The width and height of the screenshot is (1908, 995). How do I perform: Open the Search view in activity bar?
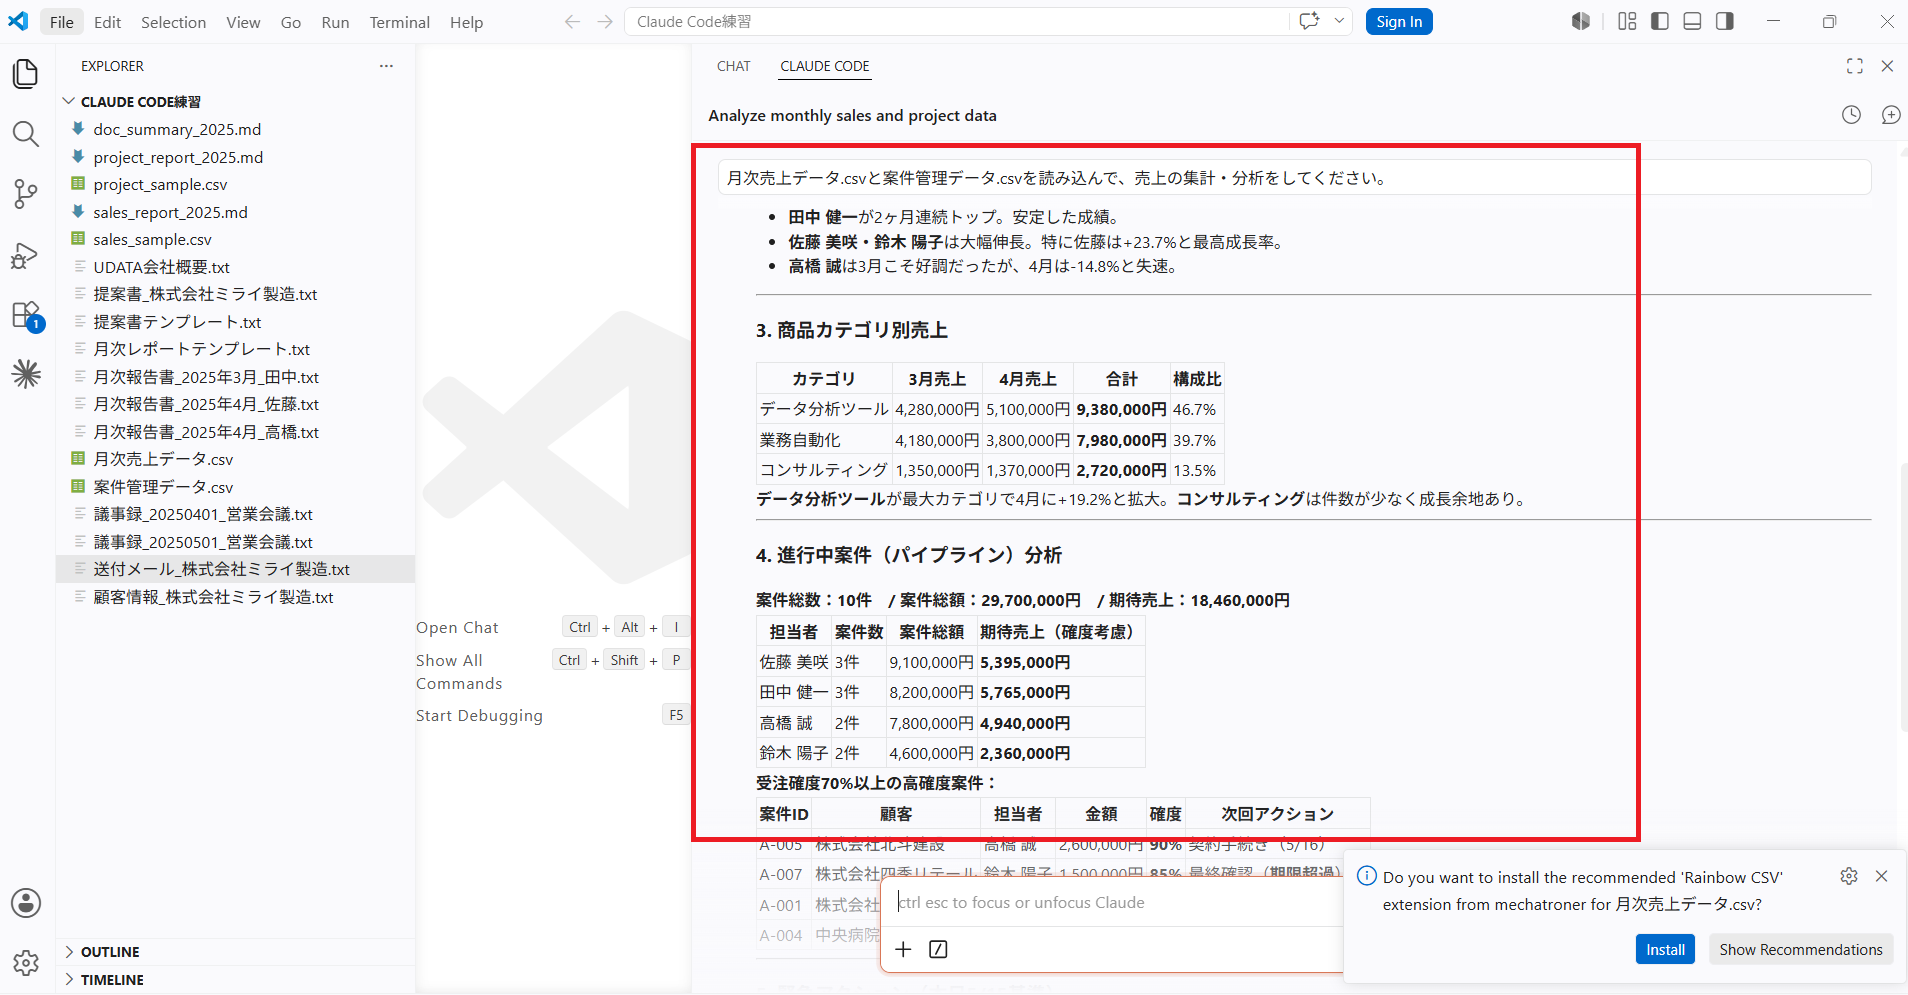(26, 133)
